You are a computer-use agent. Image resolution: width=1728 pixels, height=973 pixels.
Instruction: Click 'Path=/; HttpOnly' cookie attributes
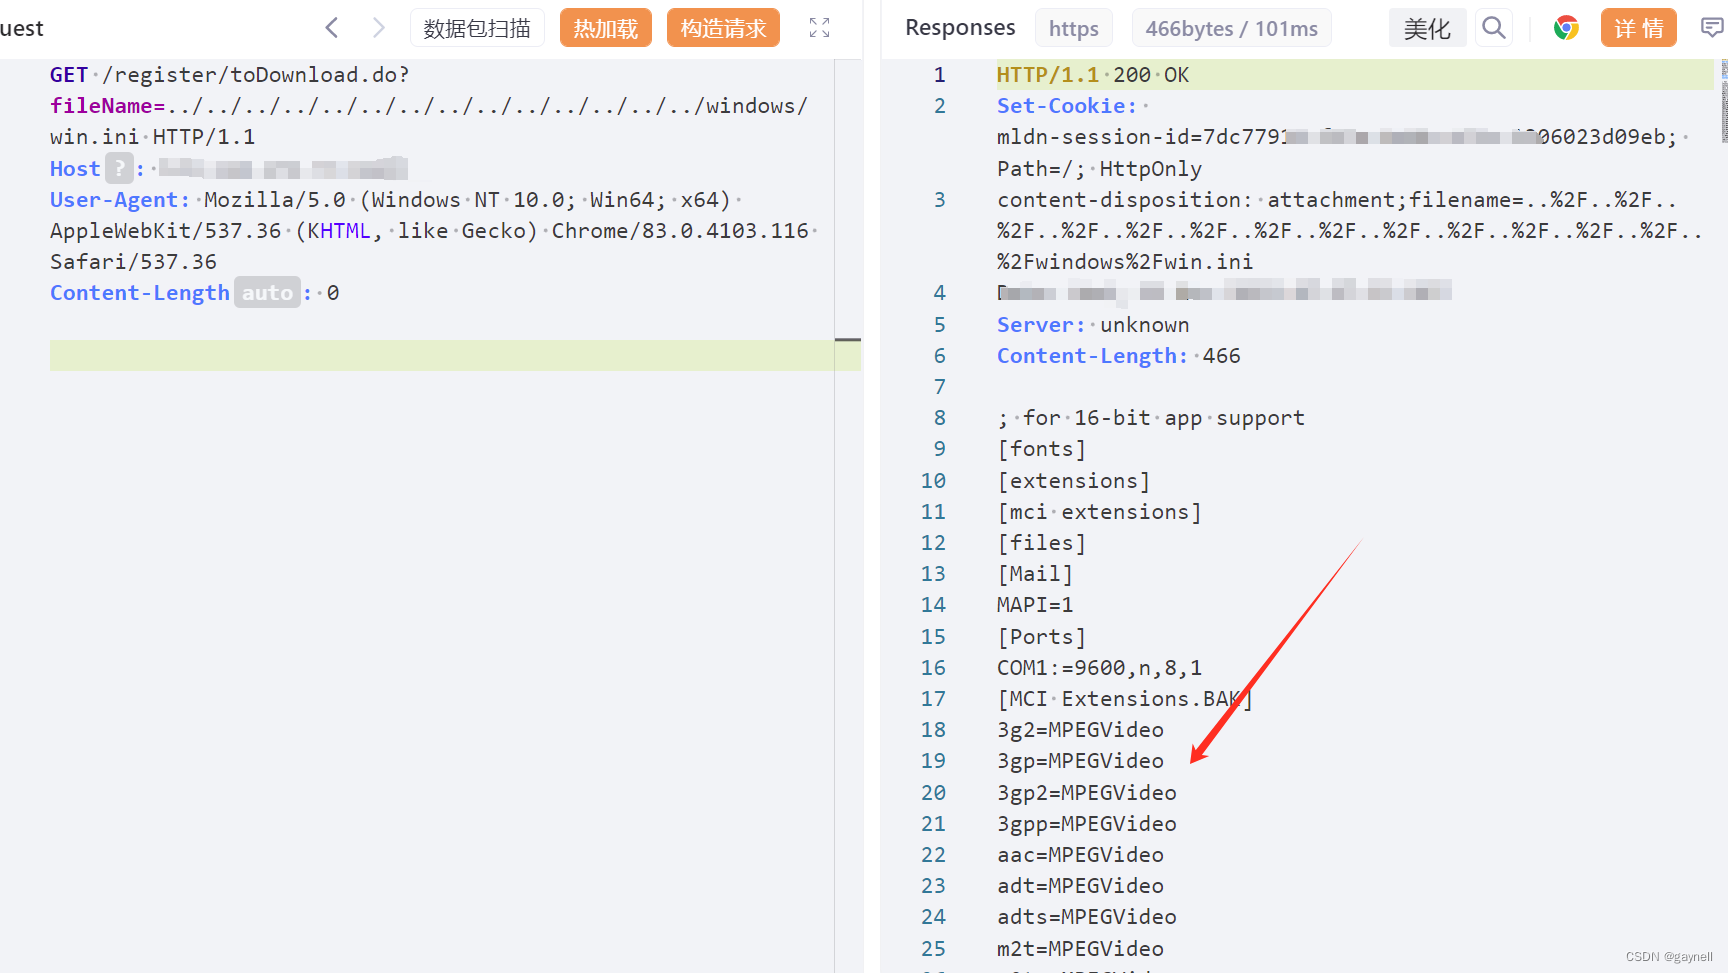1099,169
